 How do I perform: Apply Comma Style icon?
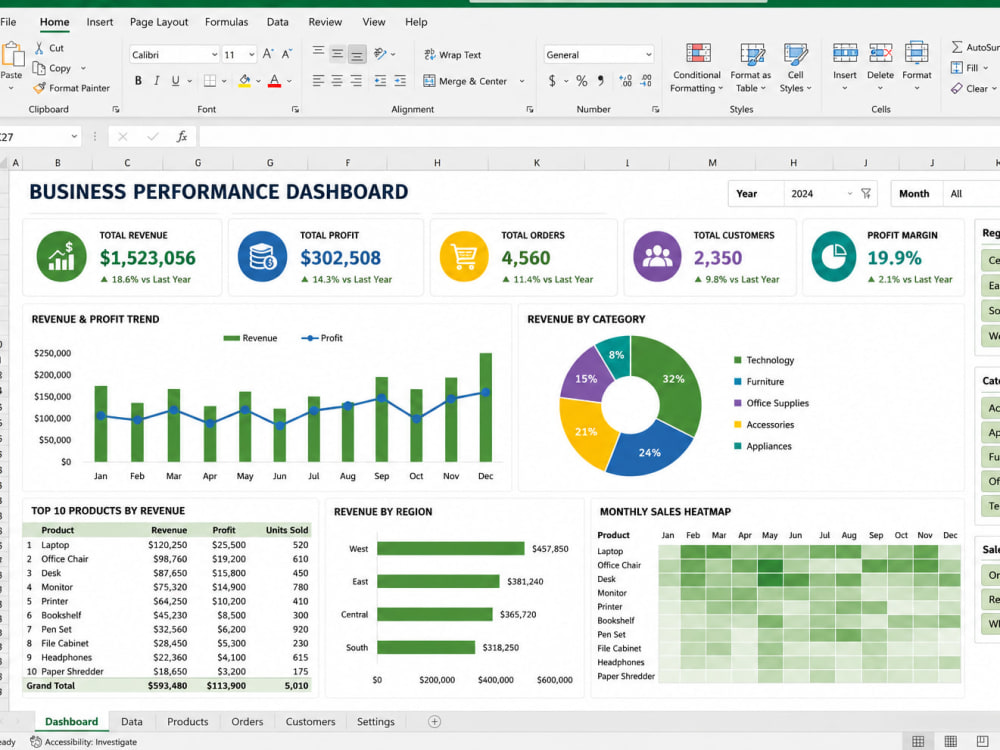pos(601,81)
